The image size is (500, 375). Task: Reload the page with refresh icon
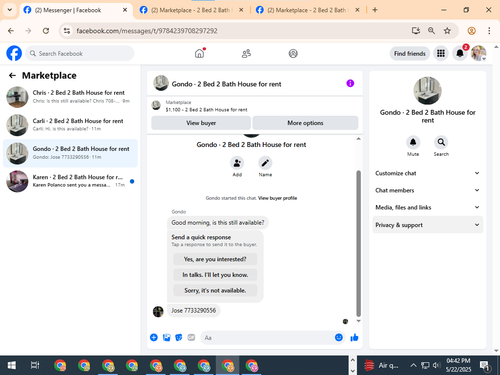click(46, 31)
